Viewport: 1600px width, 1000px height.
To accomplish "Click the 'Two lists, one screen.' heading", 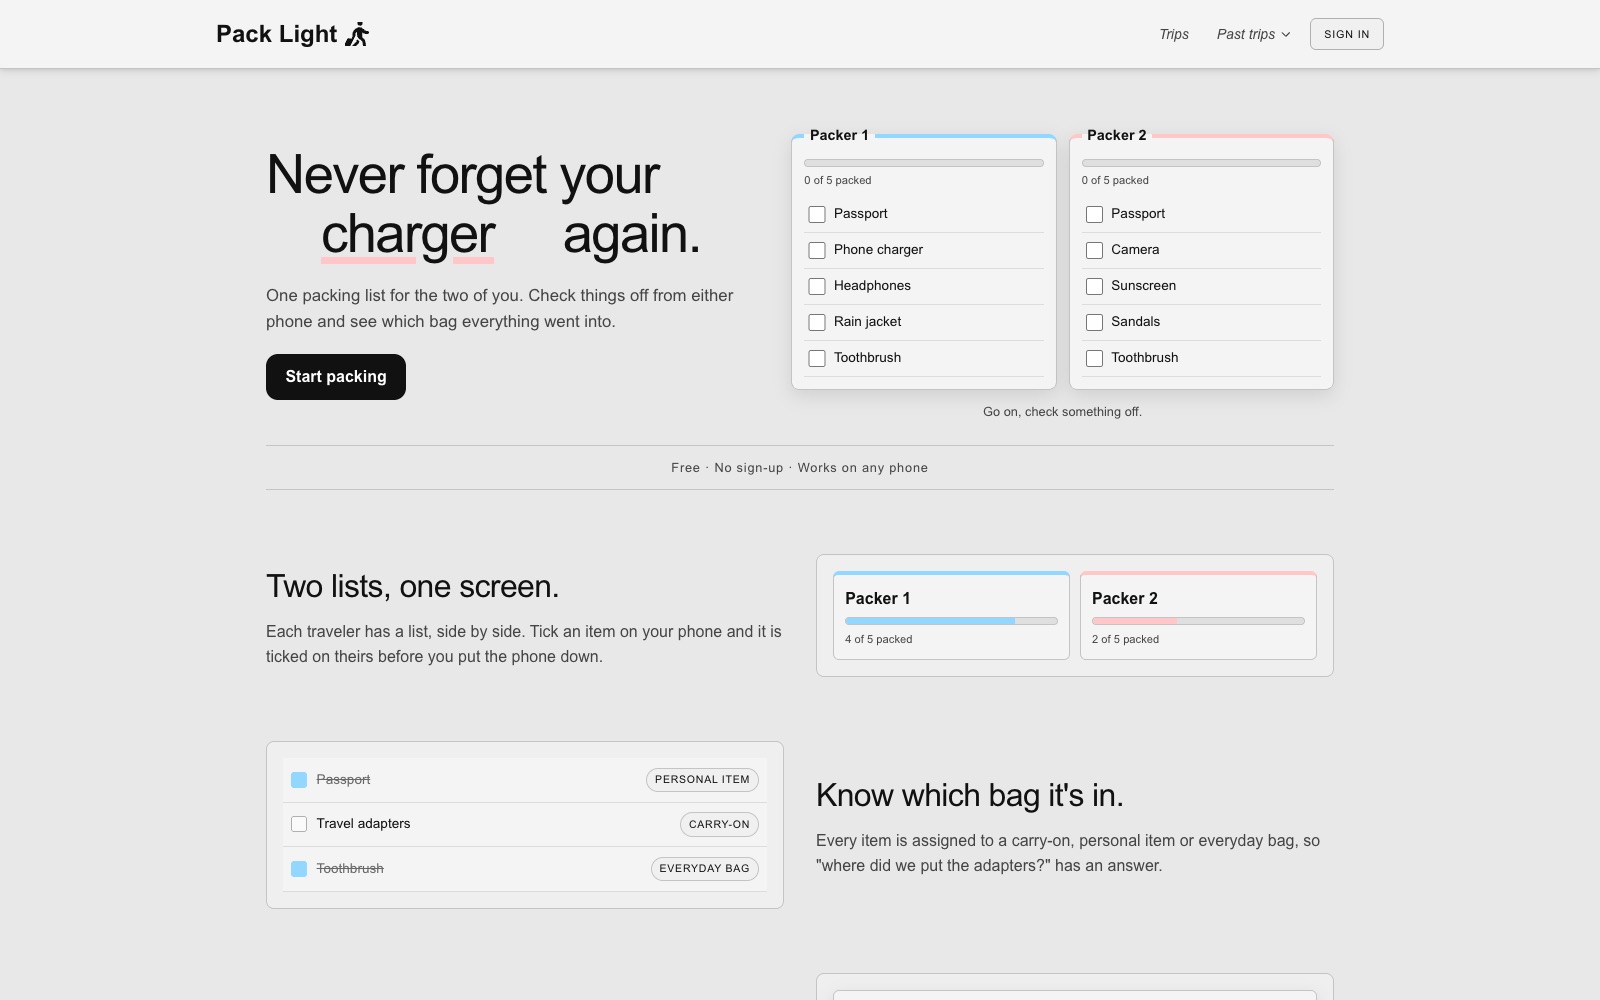I will pos(412,586).
